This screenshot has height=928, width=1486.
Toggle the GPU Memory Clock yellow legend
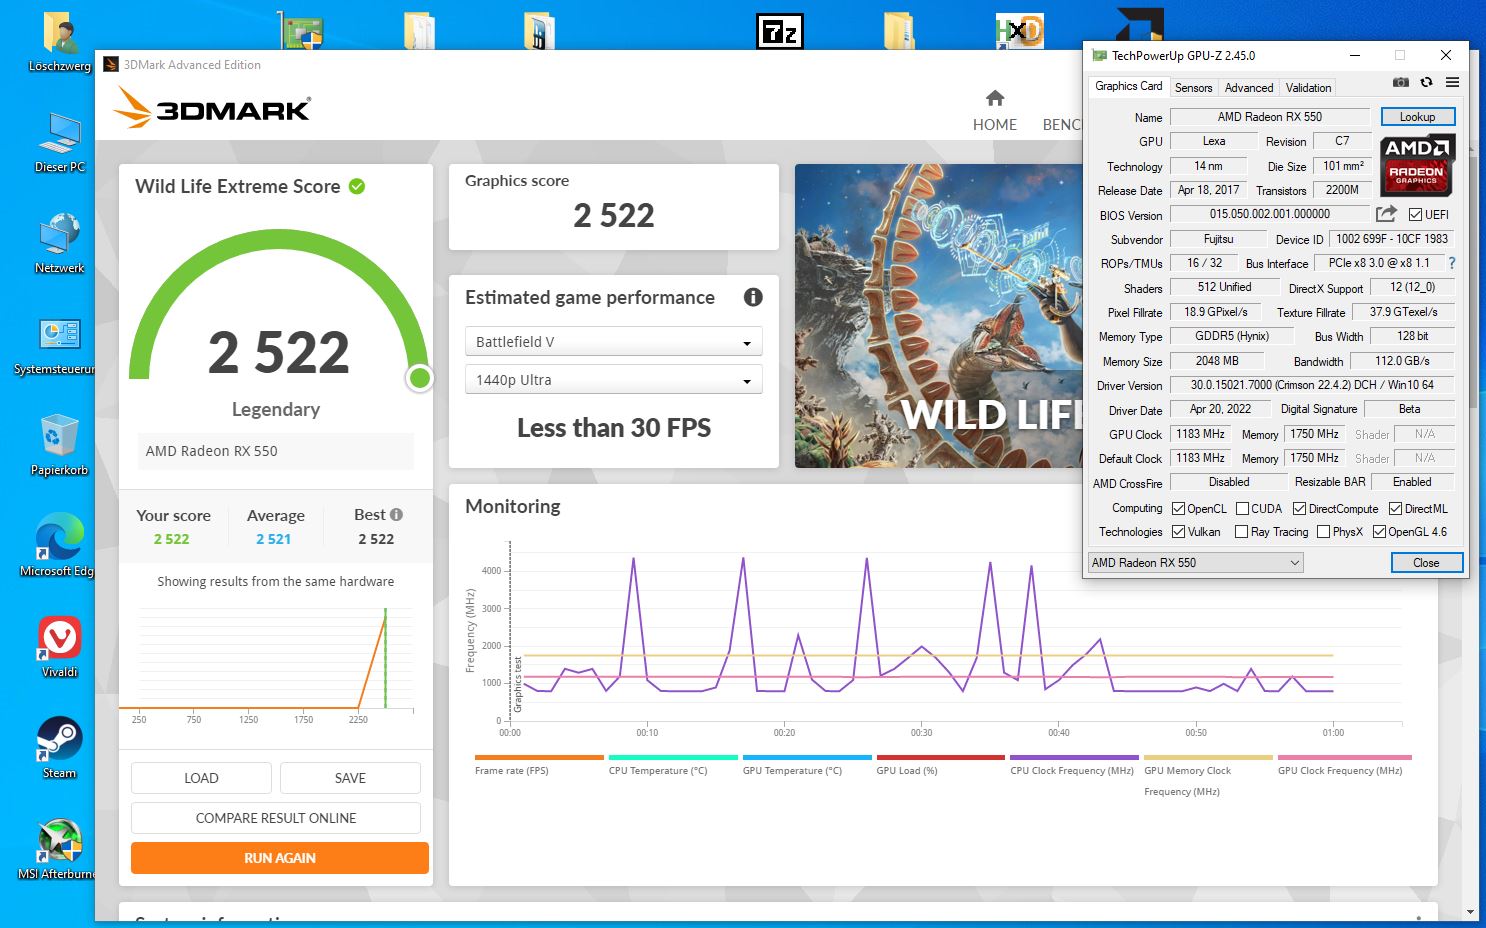click(x=1208, y=775)
